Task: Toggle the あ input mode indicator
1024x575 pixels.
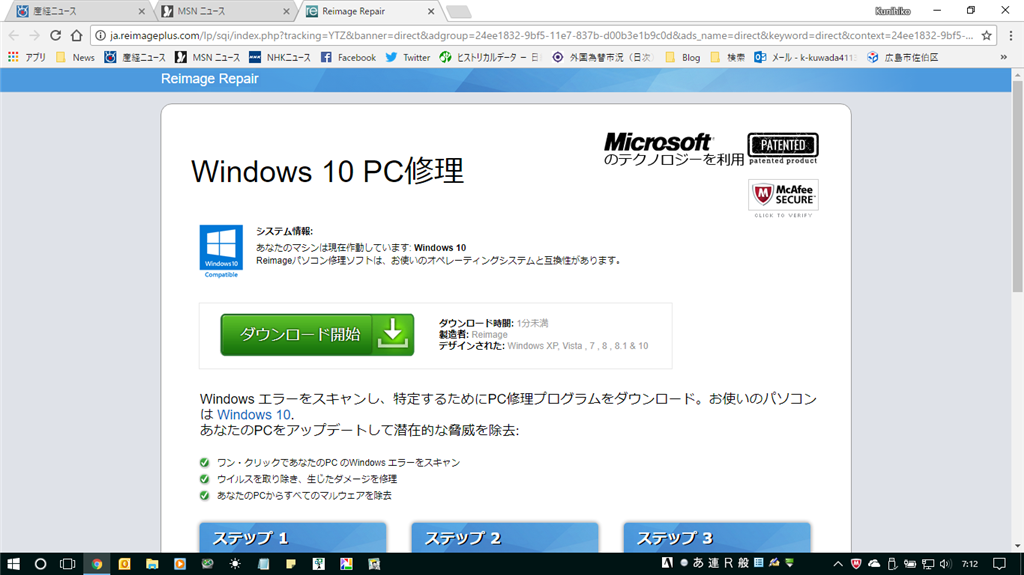Action: [x=698, y=563]
